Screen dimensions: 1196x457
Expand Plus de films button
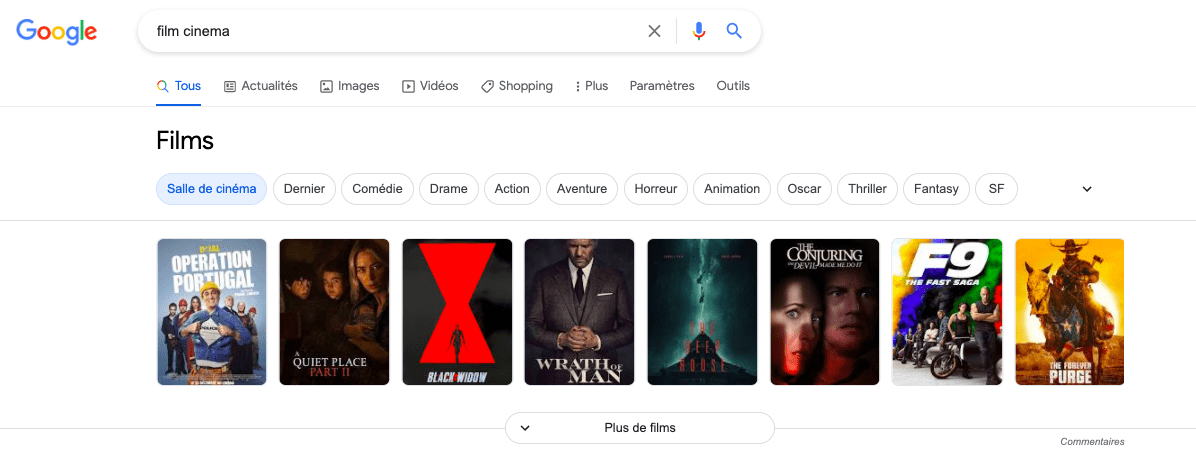(640, 428)
